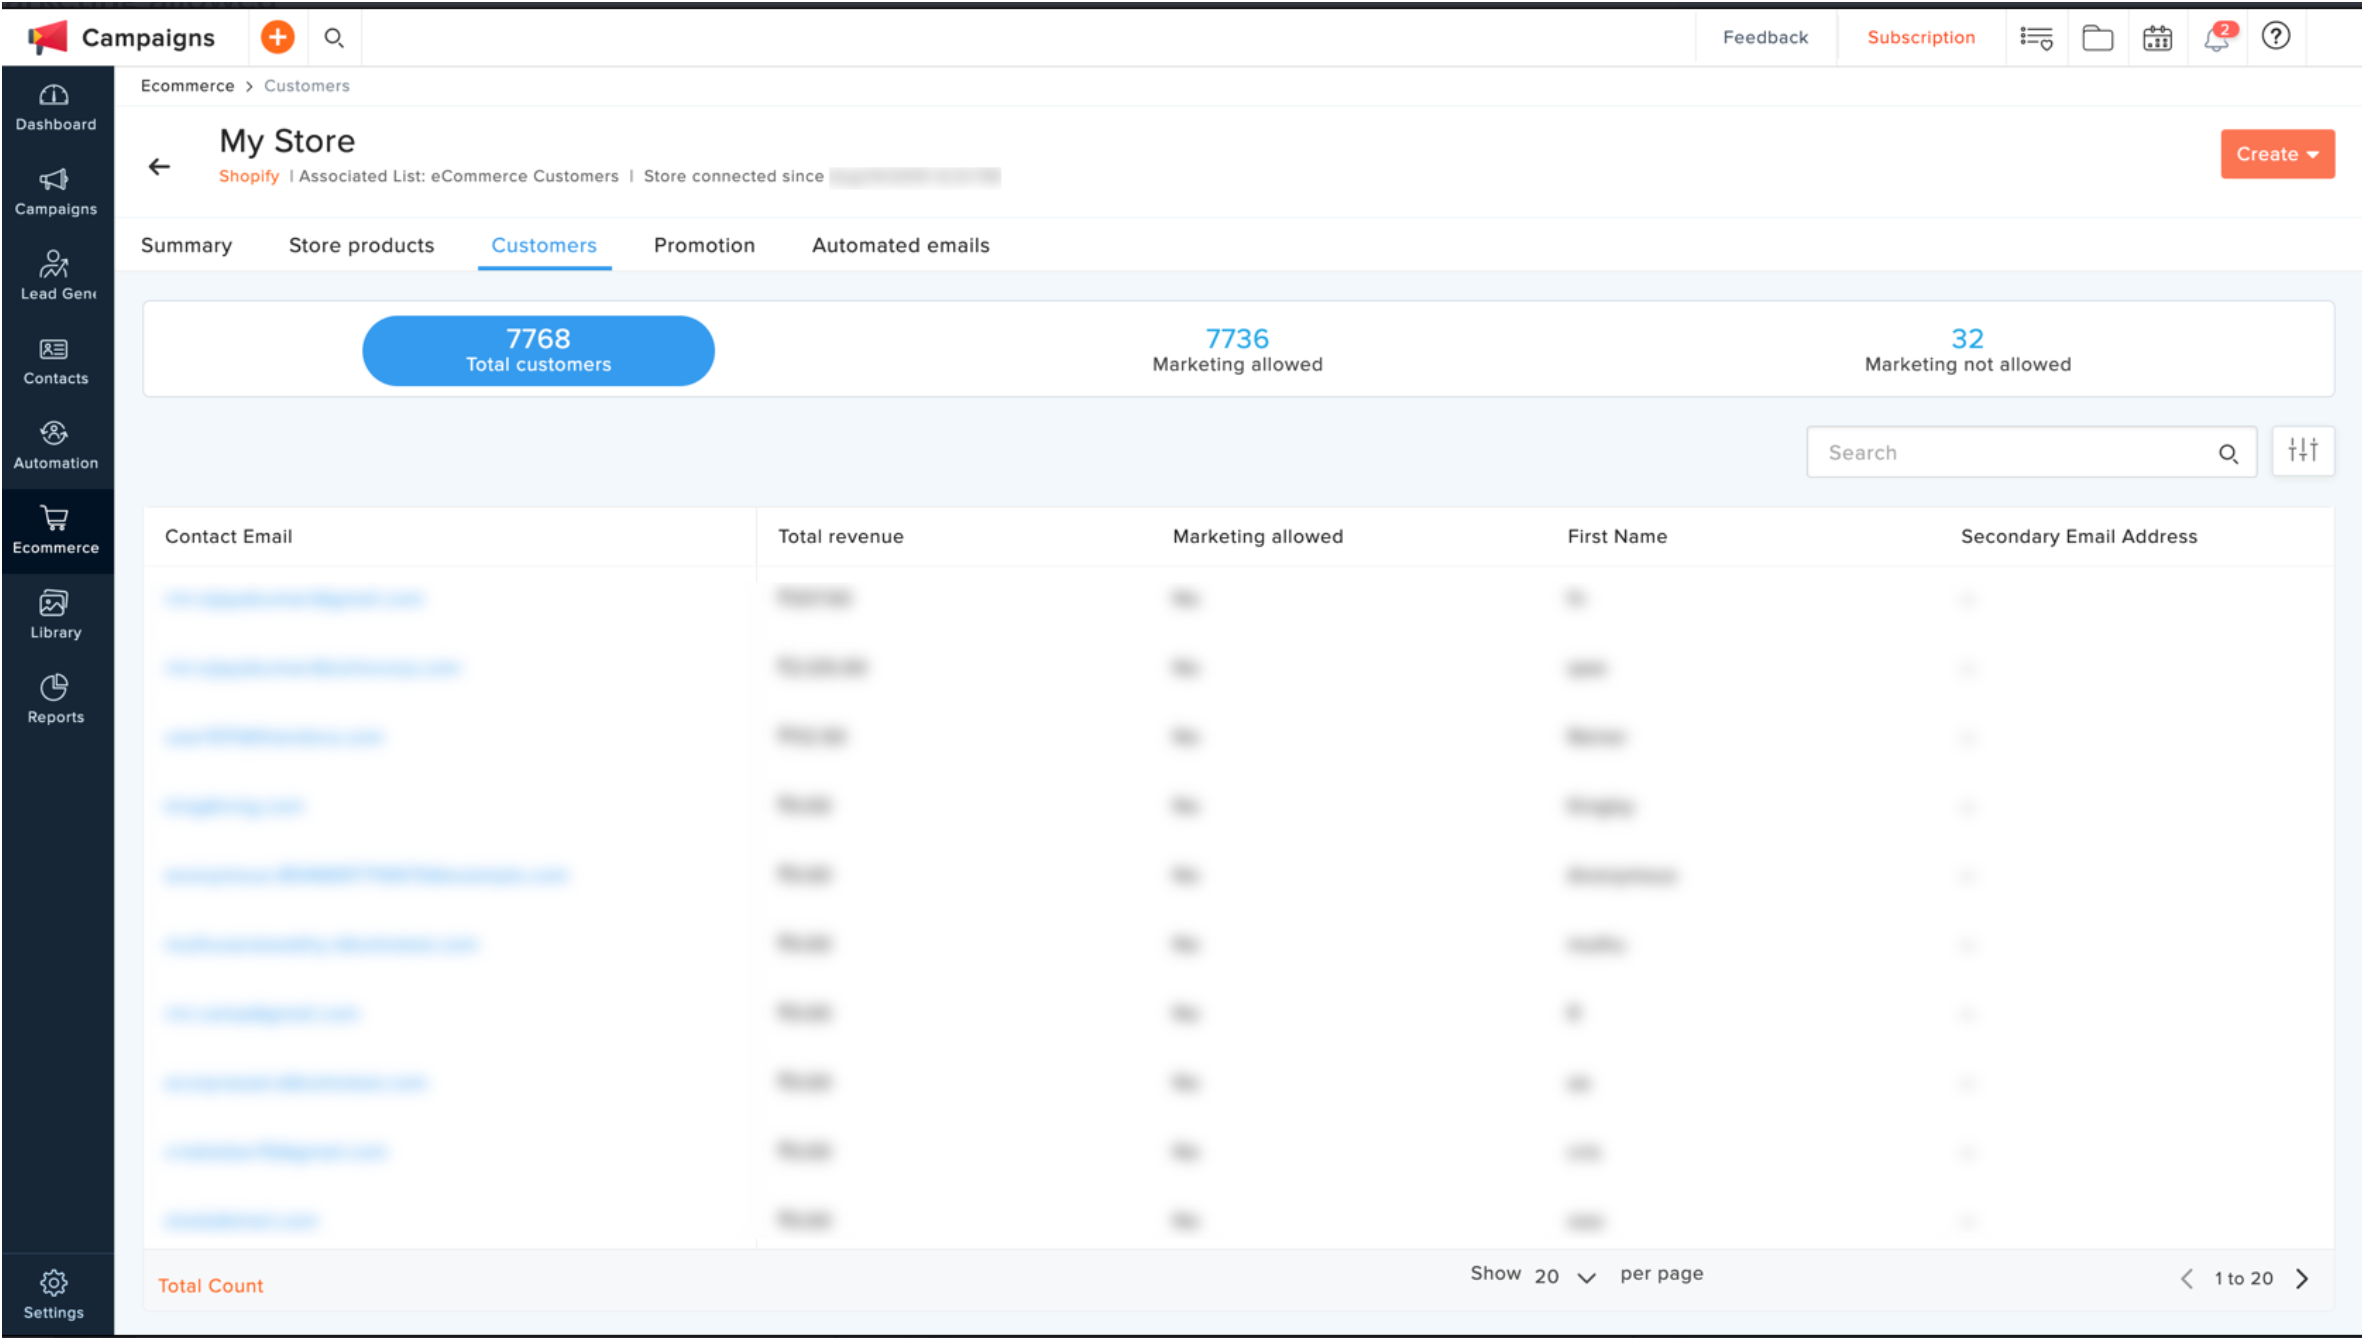The width and height of the screenshot is (2364, 1340).
Task: Open the column filter settings icon
Action: (x=2302, y=451)
